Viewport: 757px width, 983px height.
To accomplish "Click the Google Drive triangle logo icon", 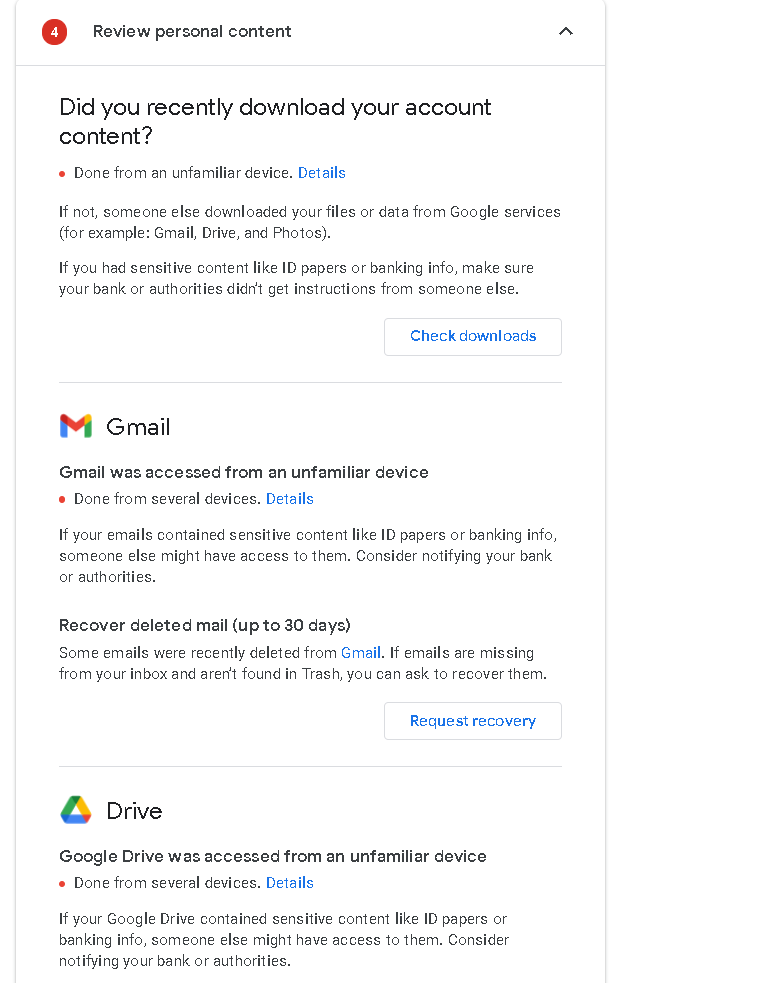I will (x=76, y=810).
